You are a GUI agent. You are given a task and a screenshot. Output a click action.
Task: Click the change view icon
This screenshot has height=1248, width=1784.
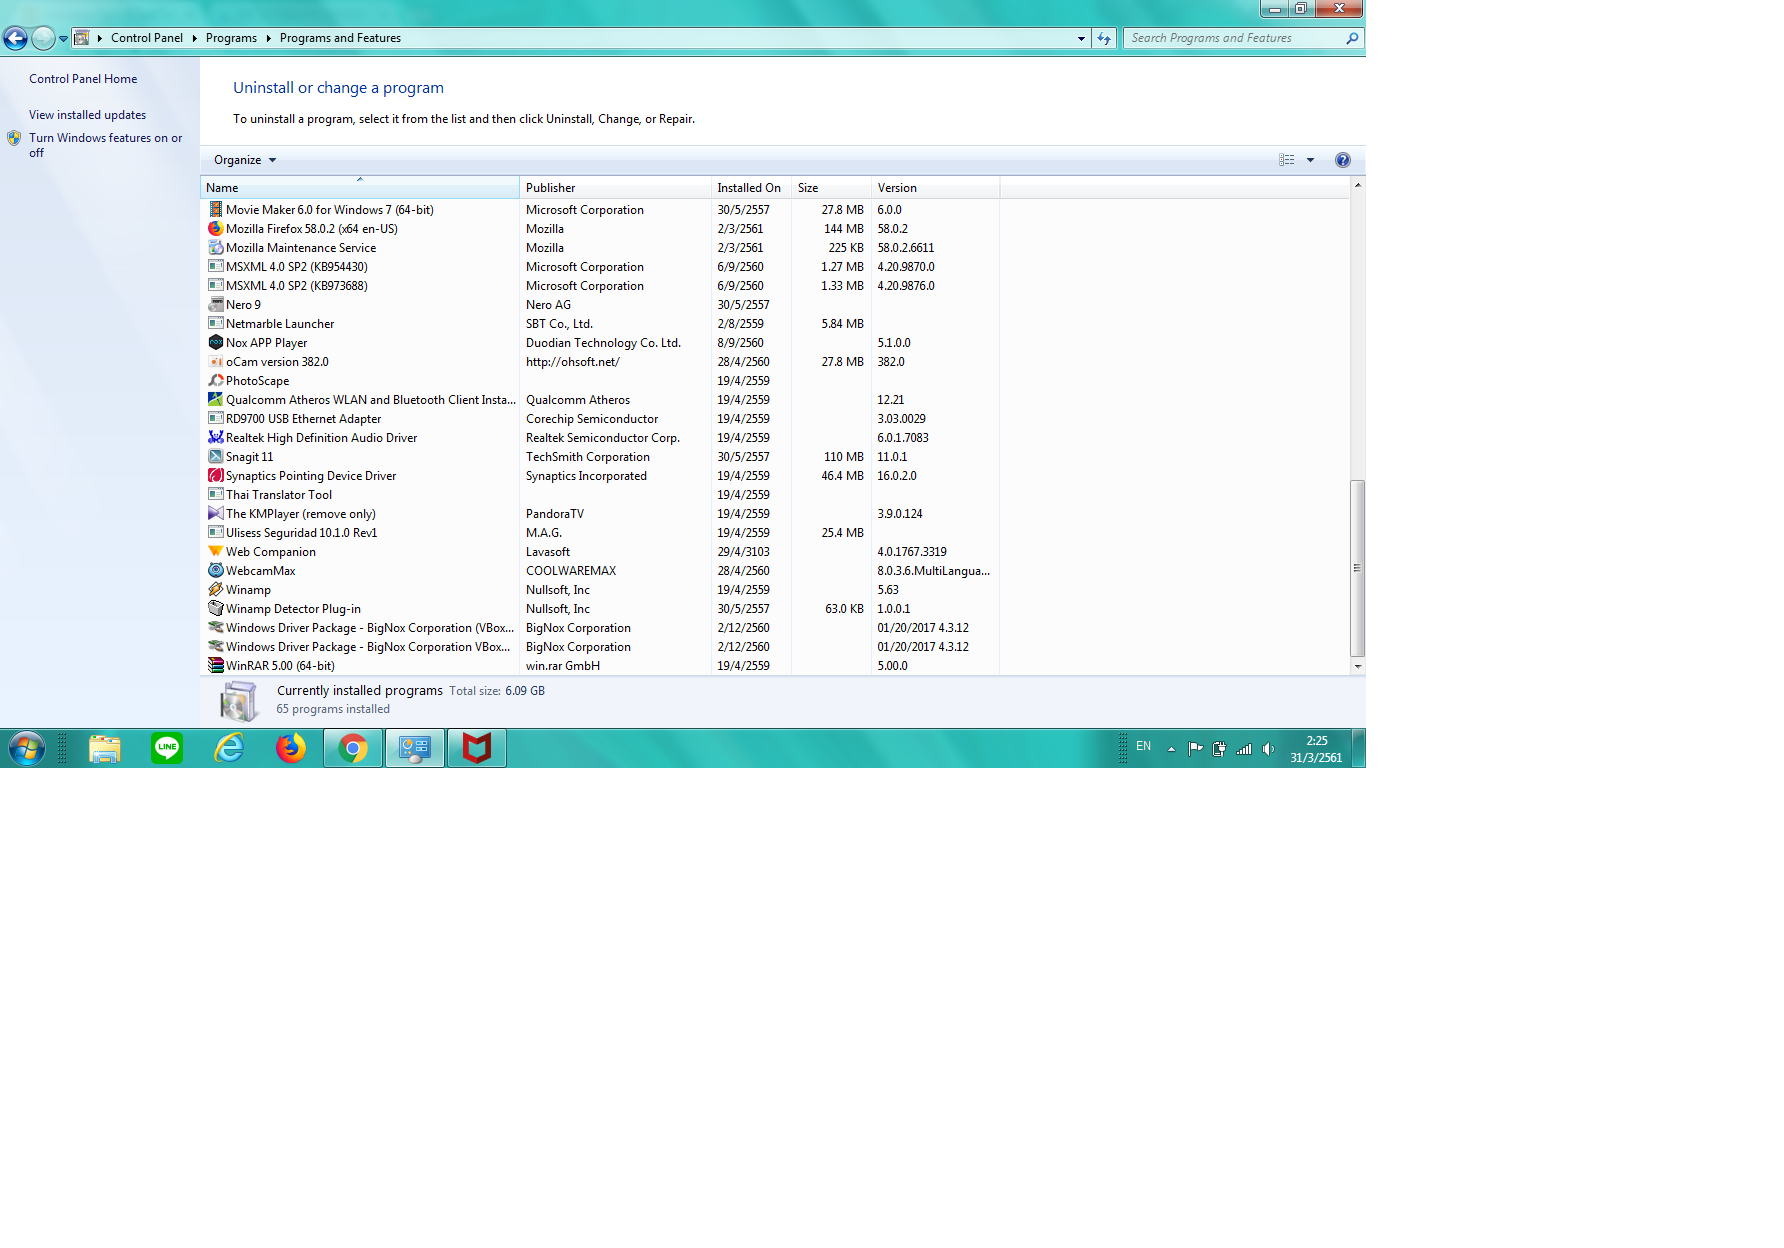[1287, 160]
